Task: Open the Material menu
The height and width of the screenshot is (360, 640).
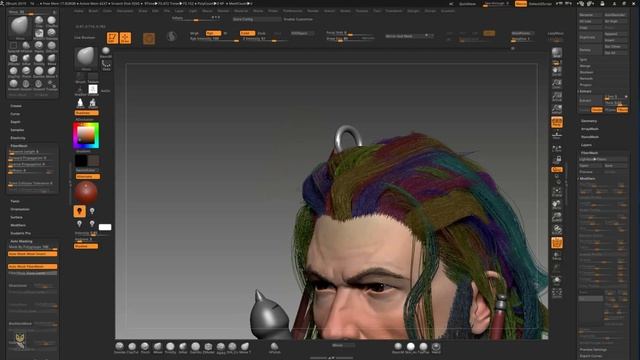Action: click(241, 11)
